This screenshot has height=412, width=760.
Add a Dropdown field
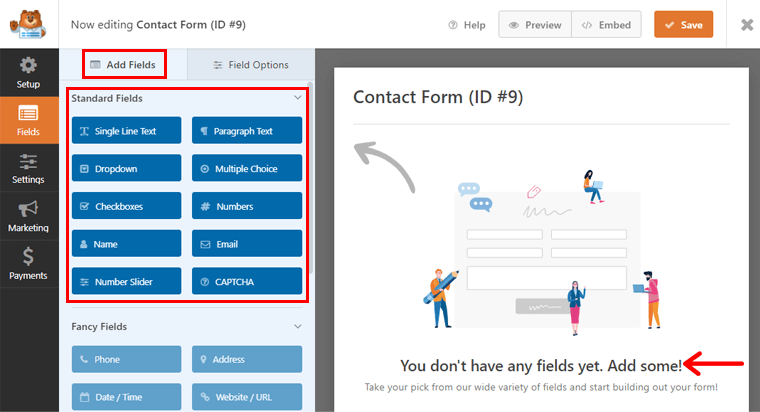126,169
